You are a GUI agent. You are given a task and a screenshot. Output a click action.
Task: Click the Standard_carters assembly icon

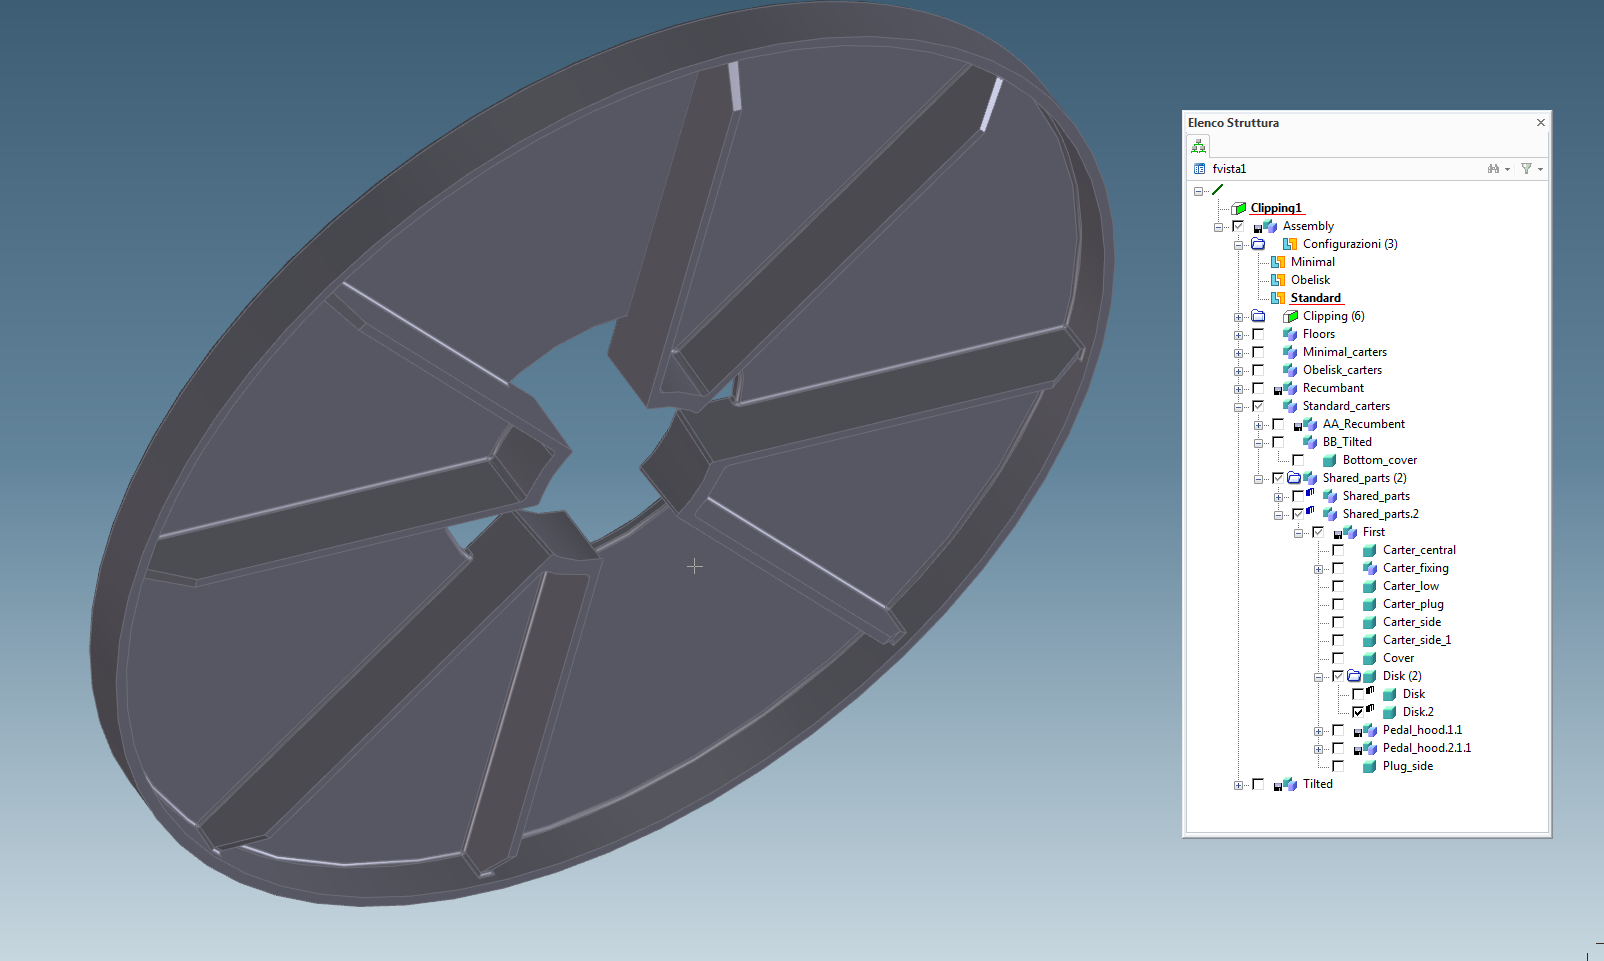tap(1290, 406)
